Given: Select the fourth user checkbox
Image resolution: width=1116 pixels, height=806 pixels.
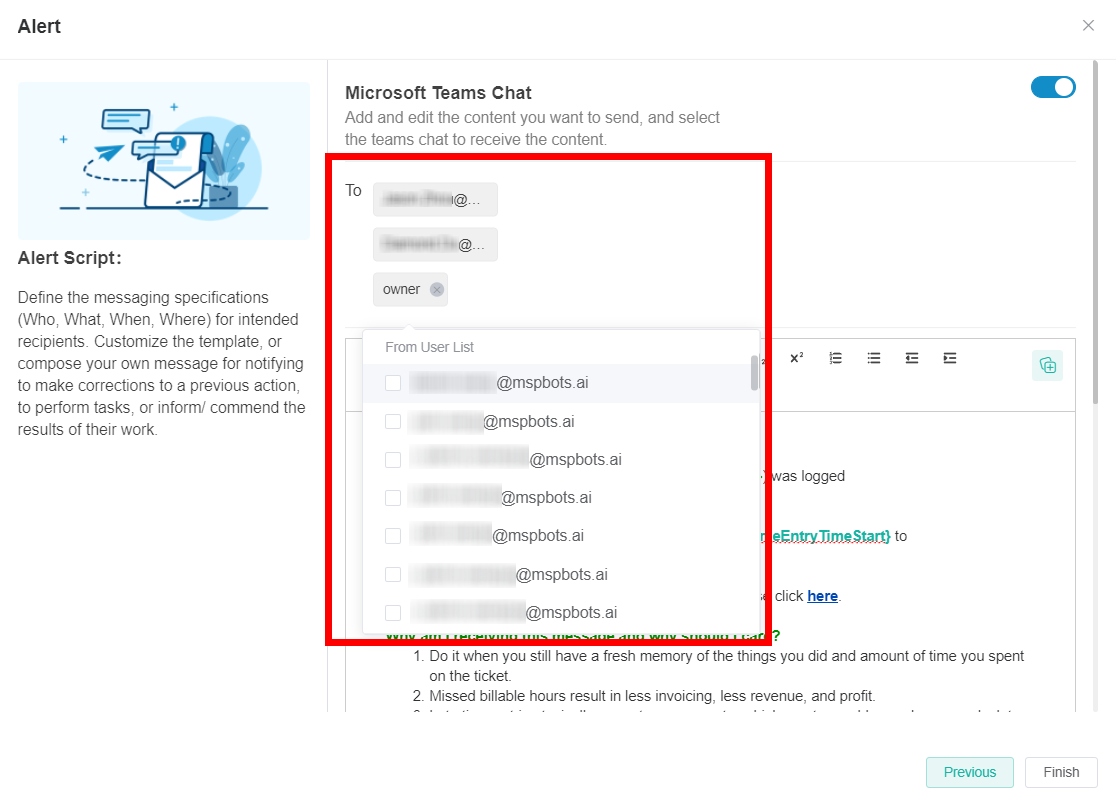Looking at the screenshot, I should point(393,498).
